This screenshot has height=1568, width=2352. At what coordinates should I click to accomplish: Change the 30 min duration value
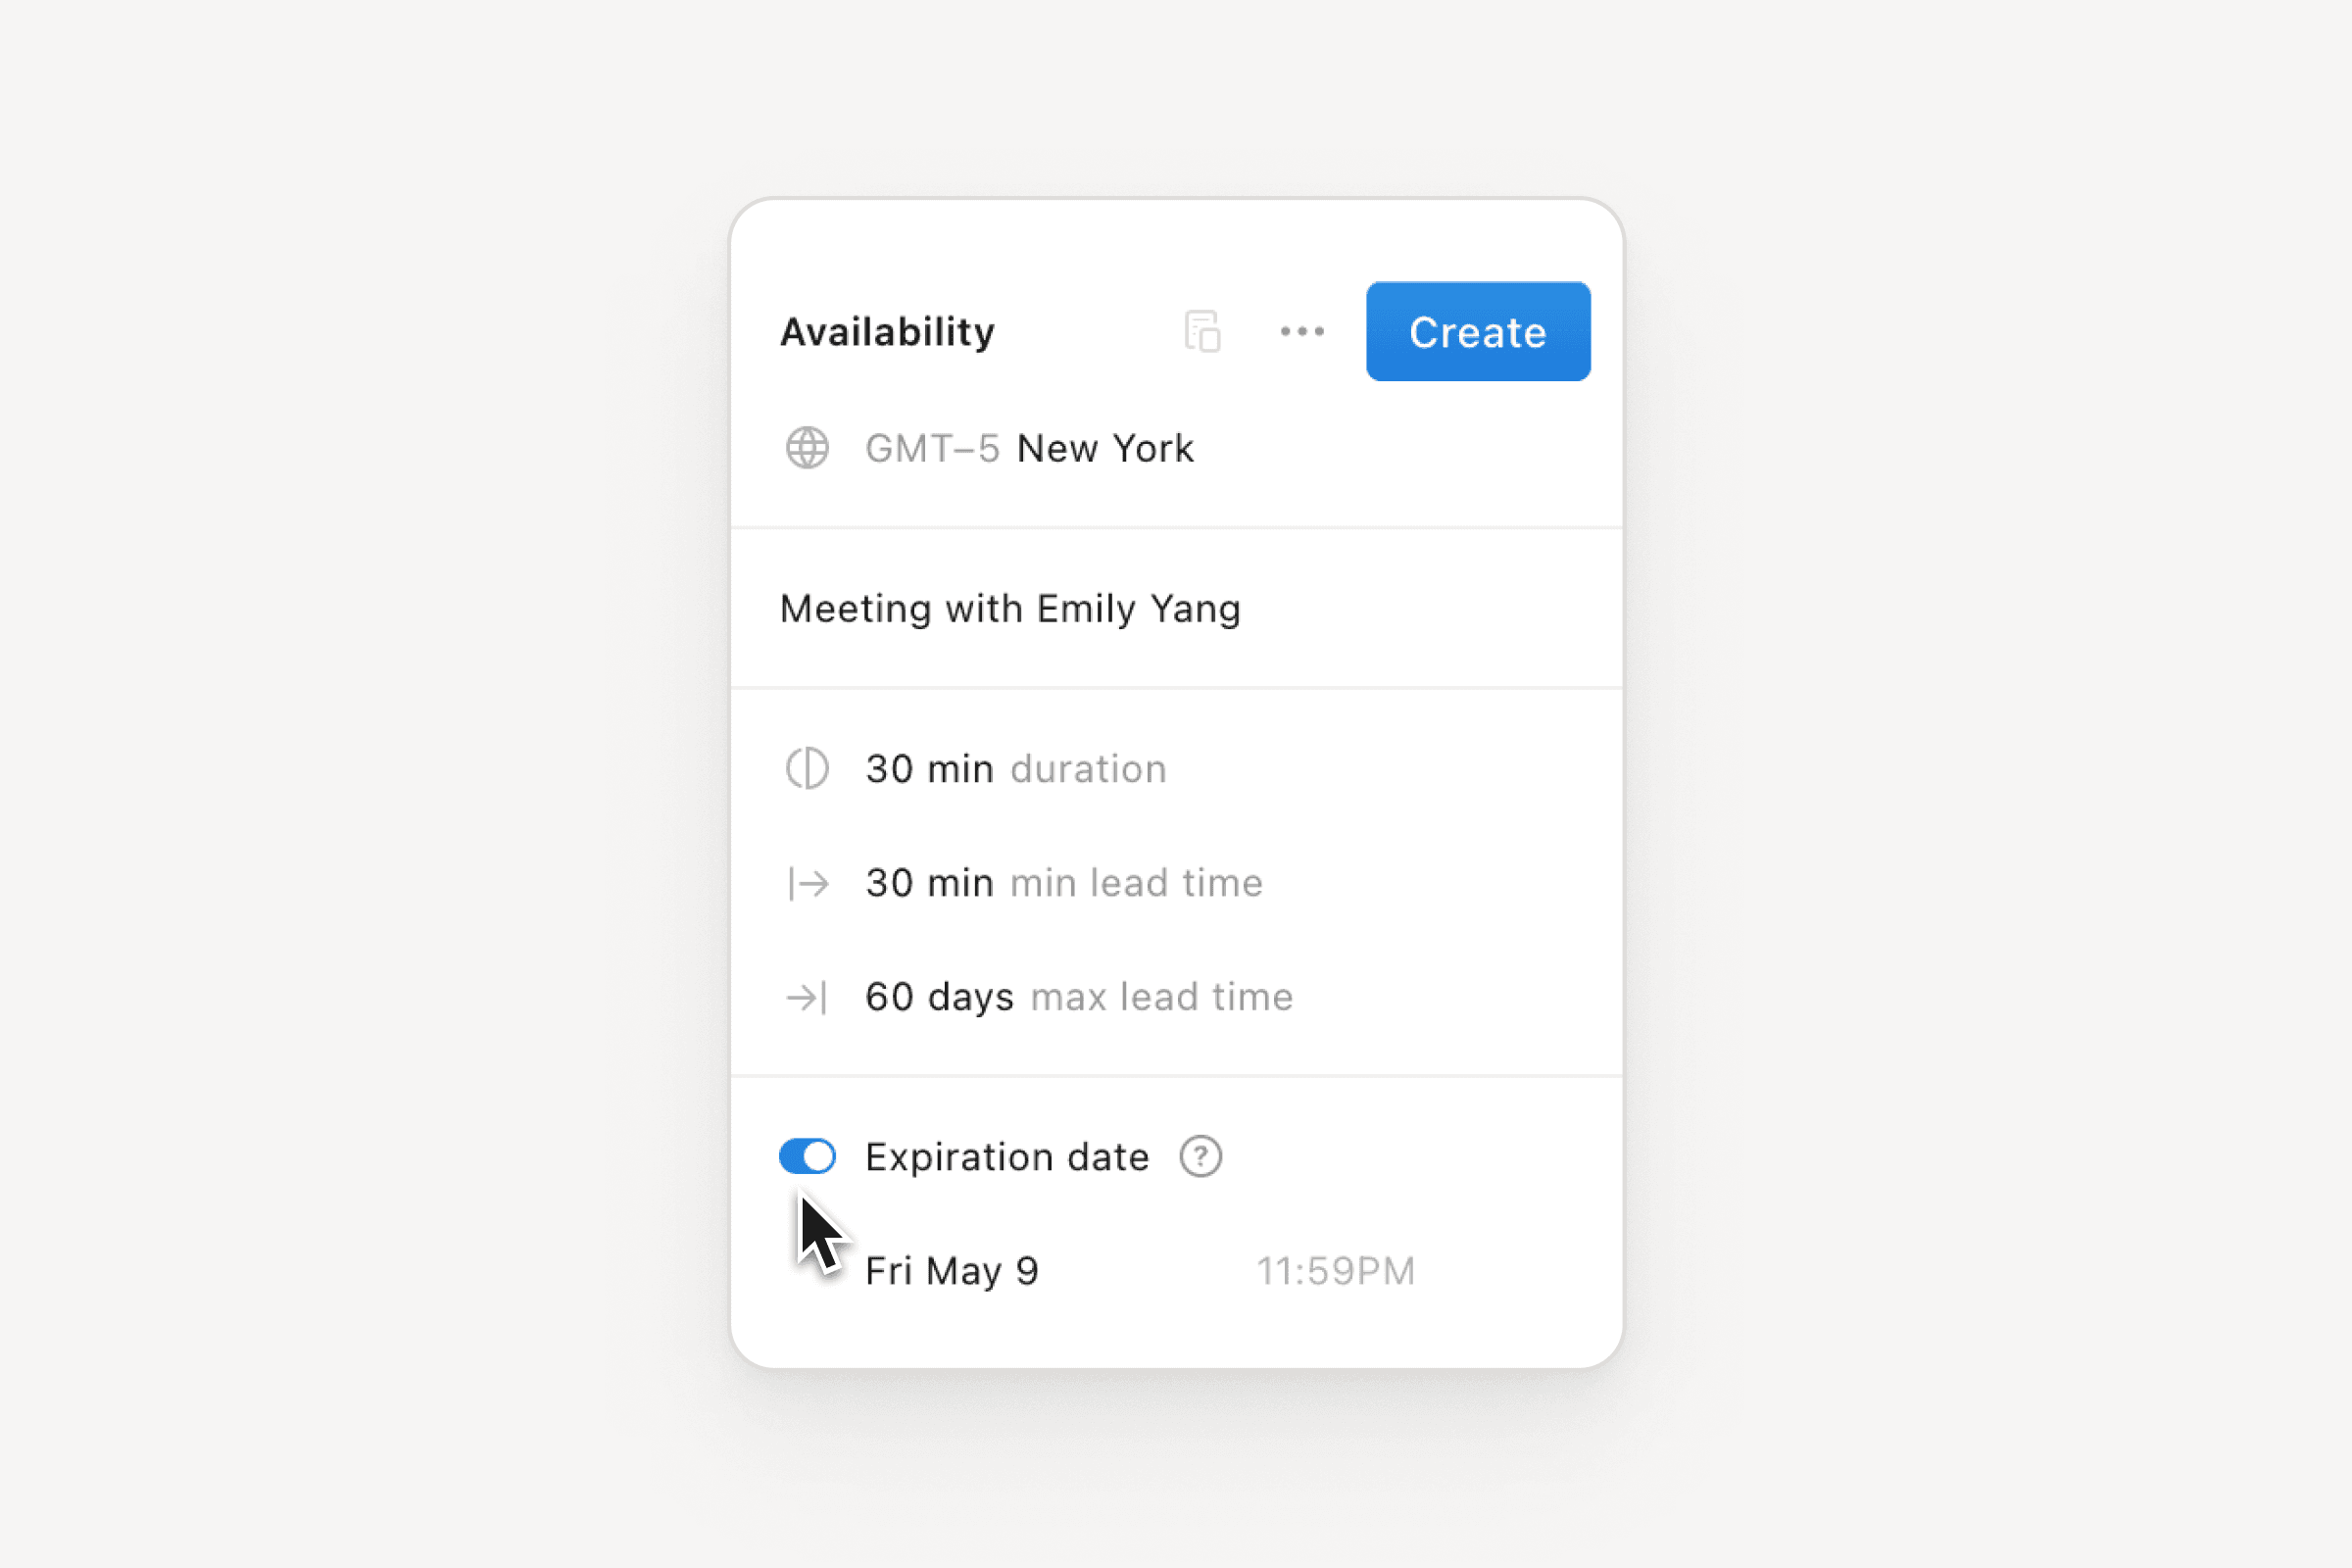pos(928,768)
